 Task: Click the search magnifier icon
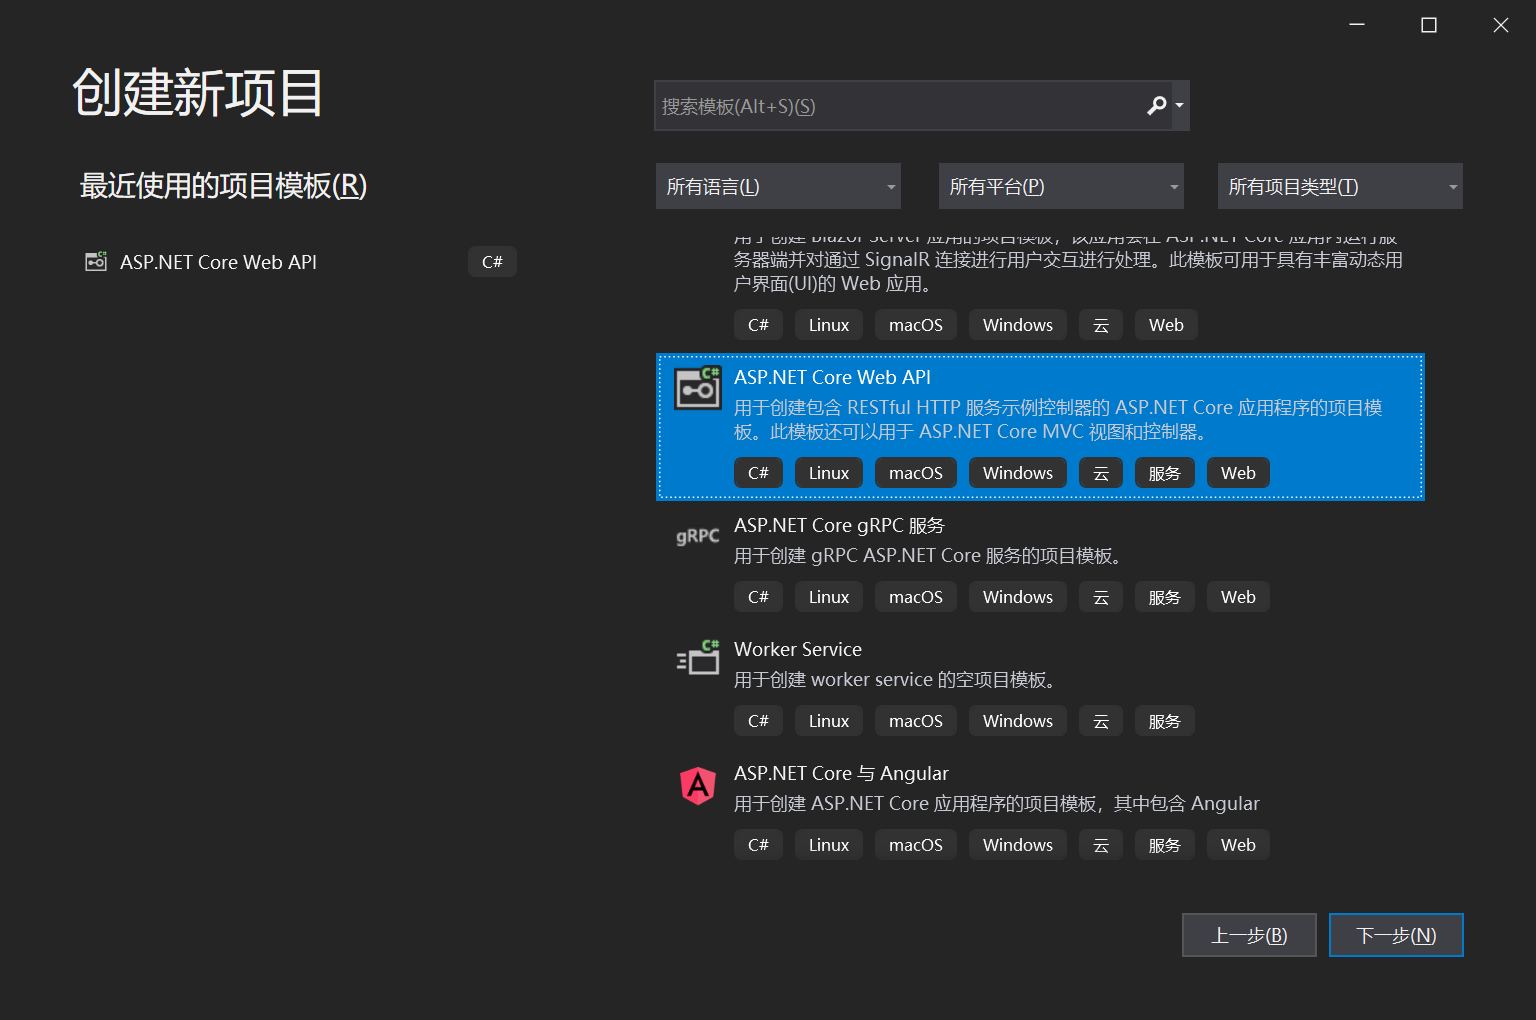coord(1156,105)
